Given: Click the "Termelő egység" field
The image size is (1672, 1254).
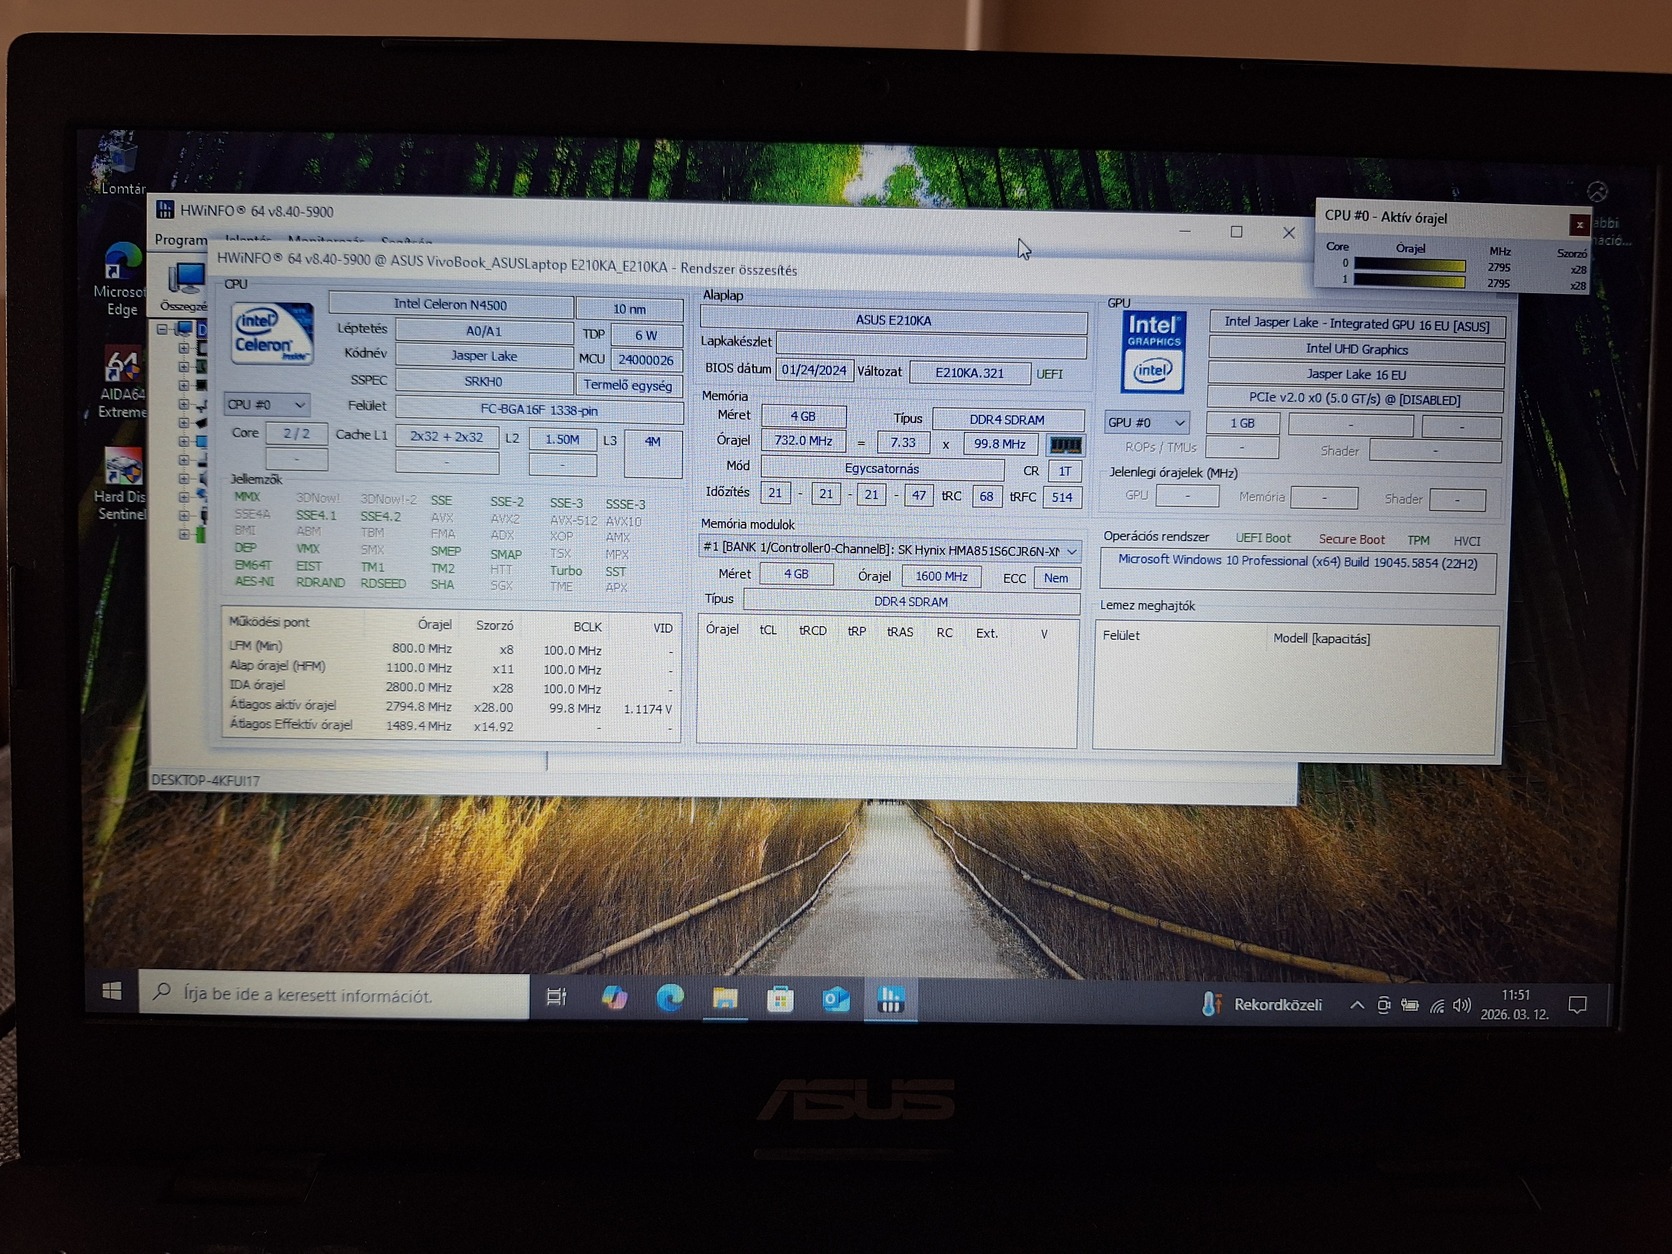Looking at the screenshot, I should [x=628, y=385].
